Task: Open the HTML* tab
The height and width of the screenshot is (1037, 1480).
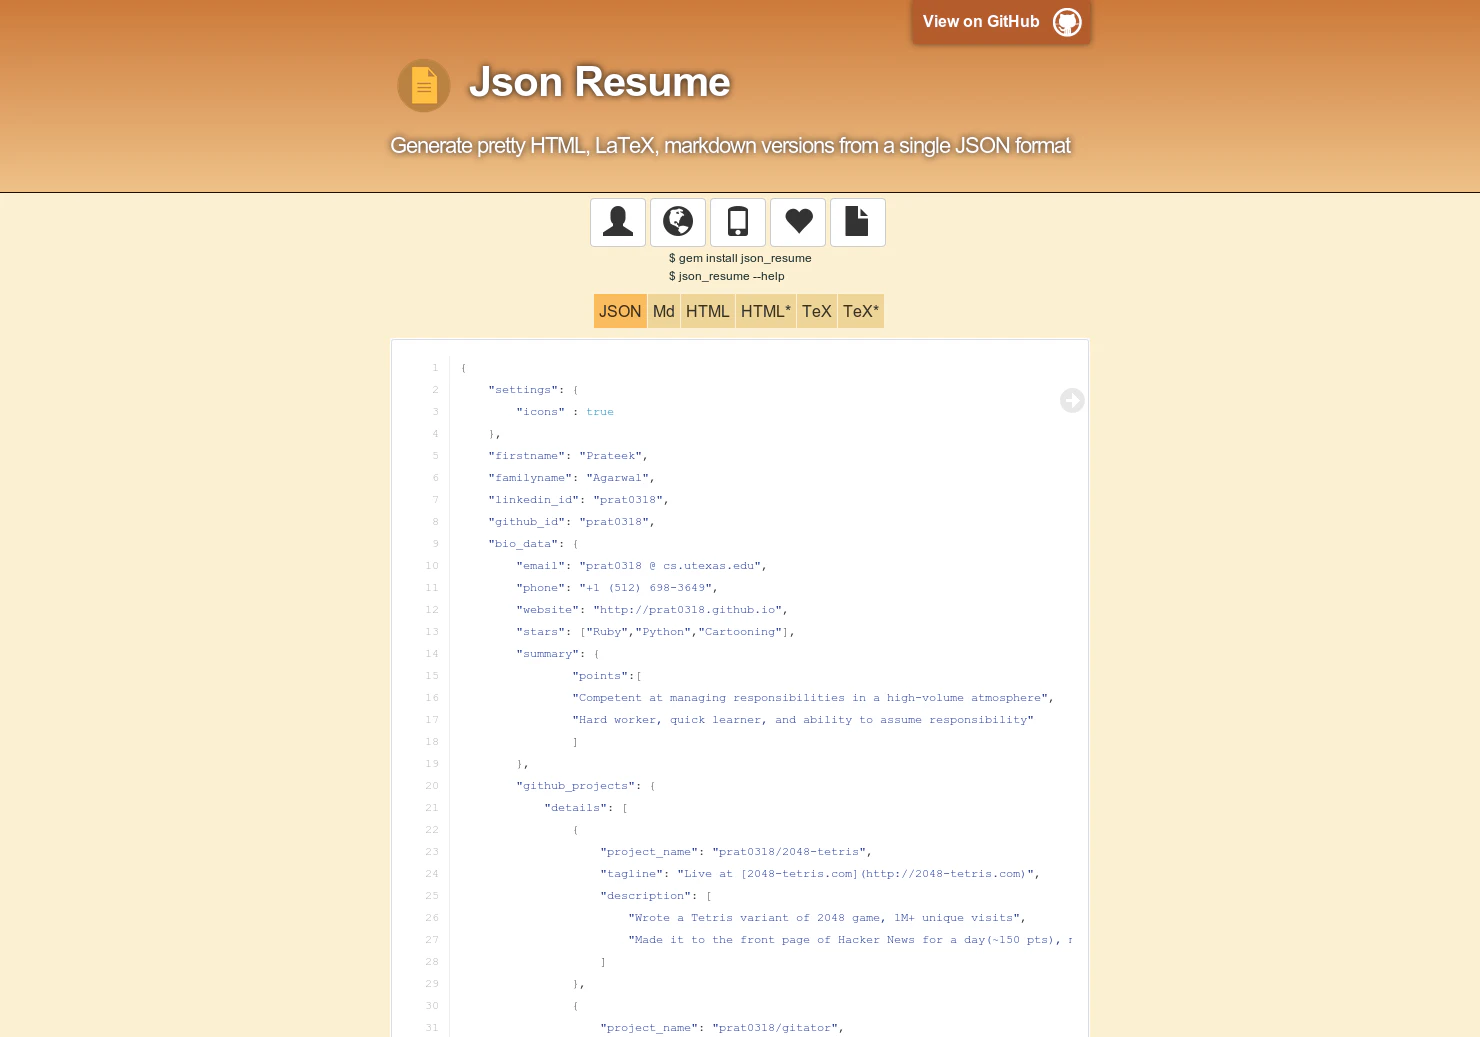Action: click(x=765, y=311)
